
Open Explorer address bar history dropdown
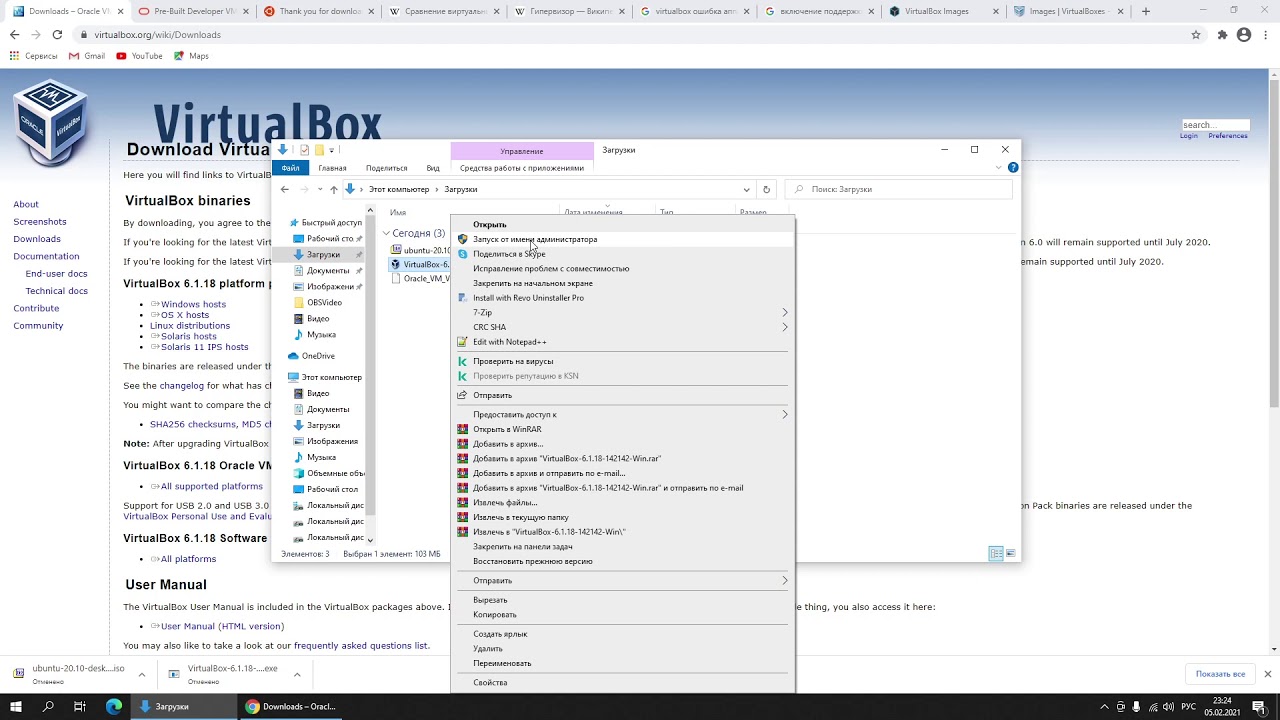[746, 189]
